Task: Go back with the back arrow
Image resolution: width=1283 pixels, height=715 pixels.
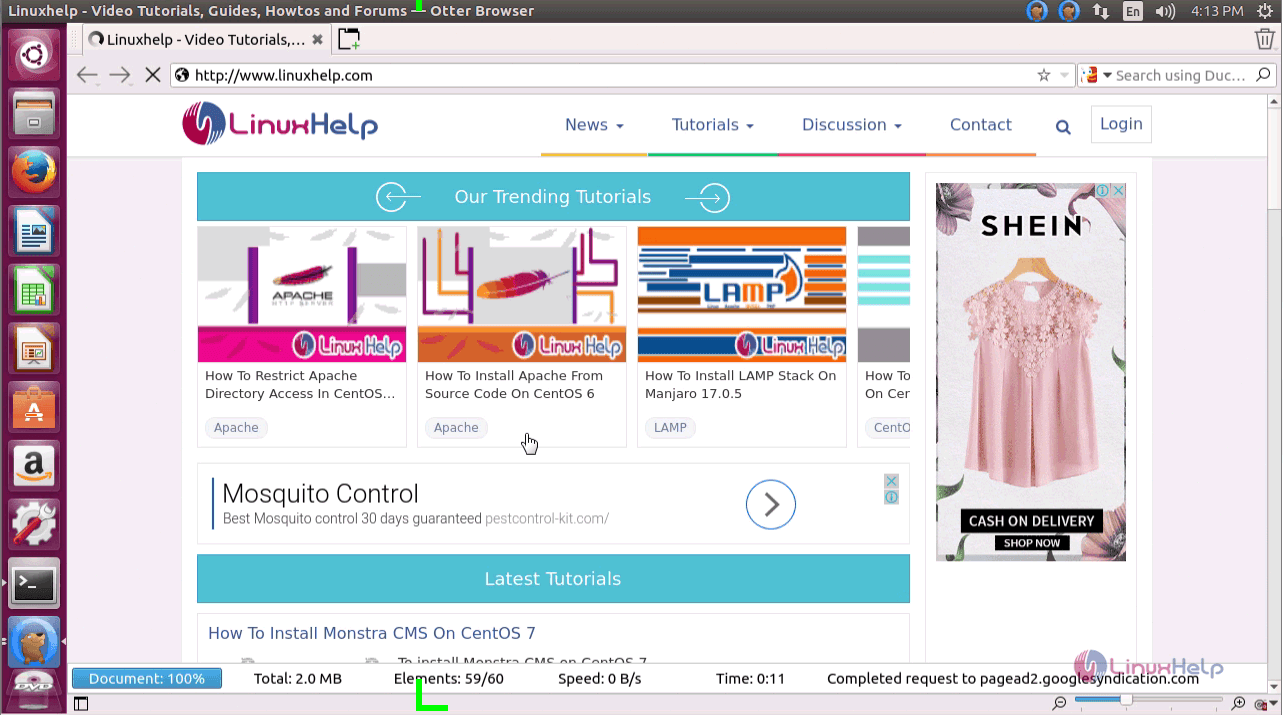Action: pos(87,75)
